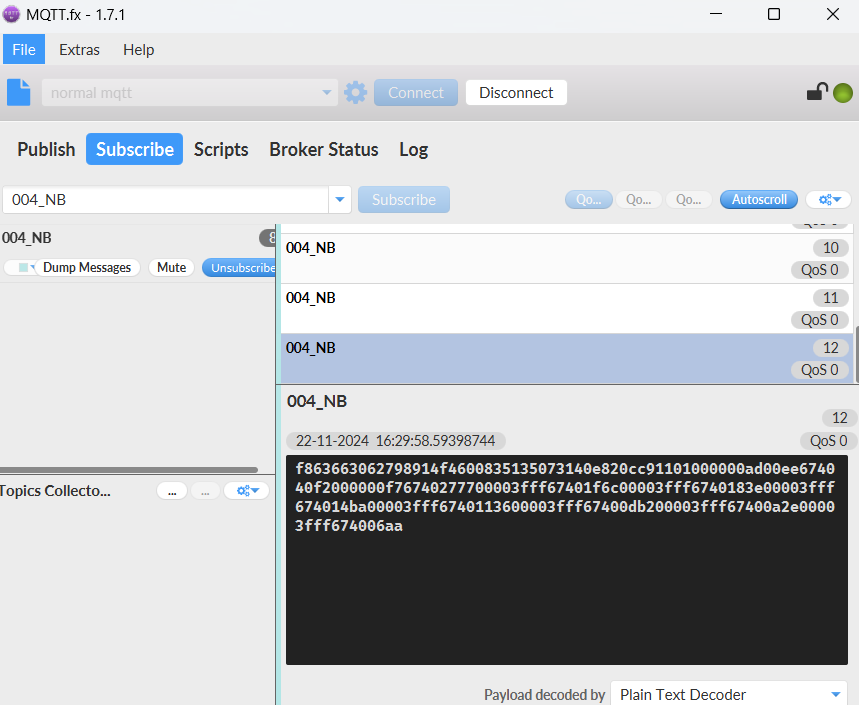Viewport: 859px width, 705px height.
Task: Click the QoS 0 badge on message 11
Action: [x=820, y=320]
